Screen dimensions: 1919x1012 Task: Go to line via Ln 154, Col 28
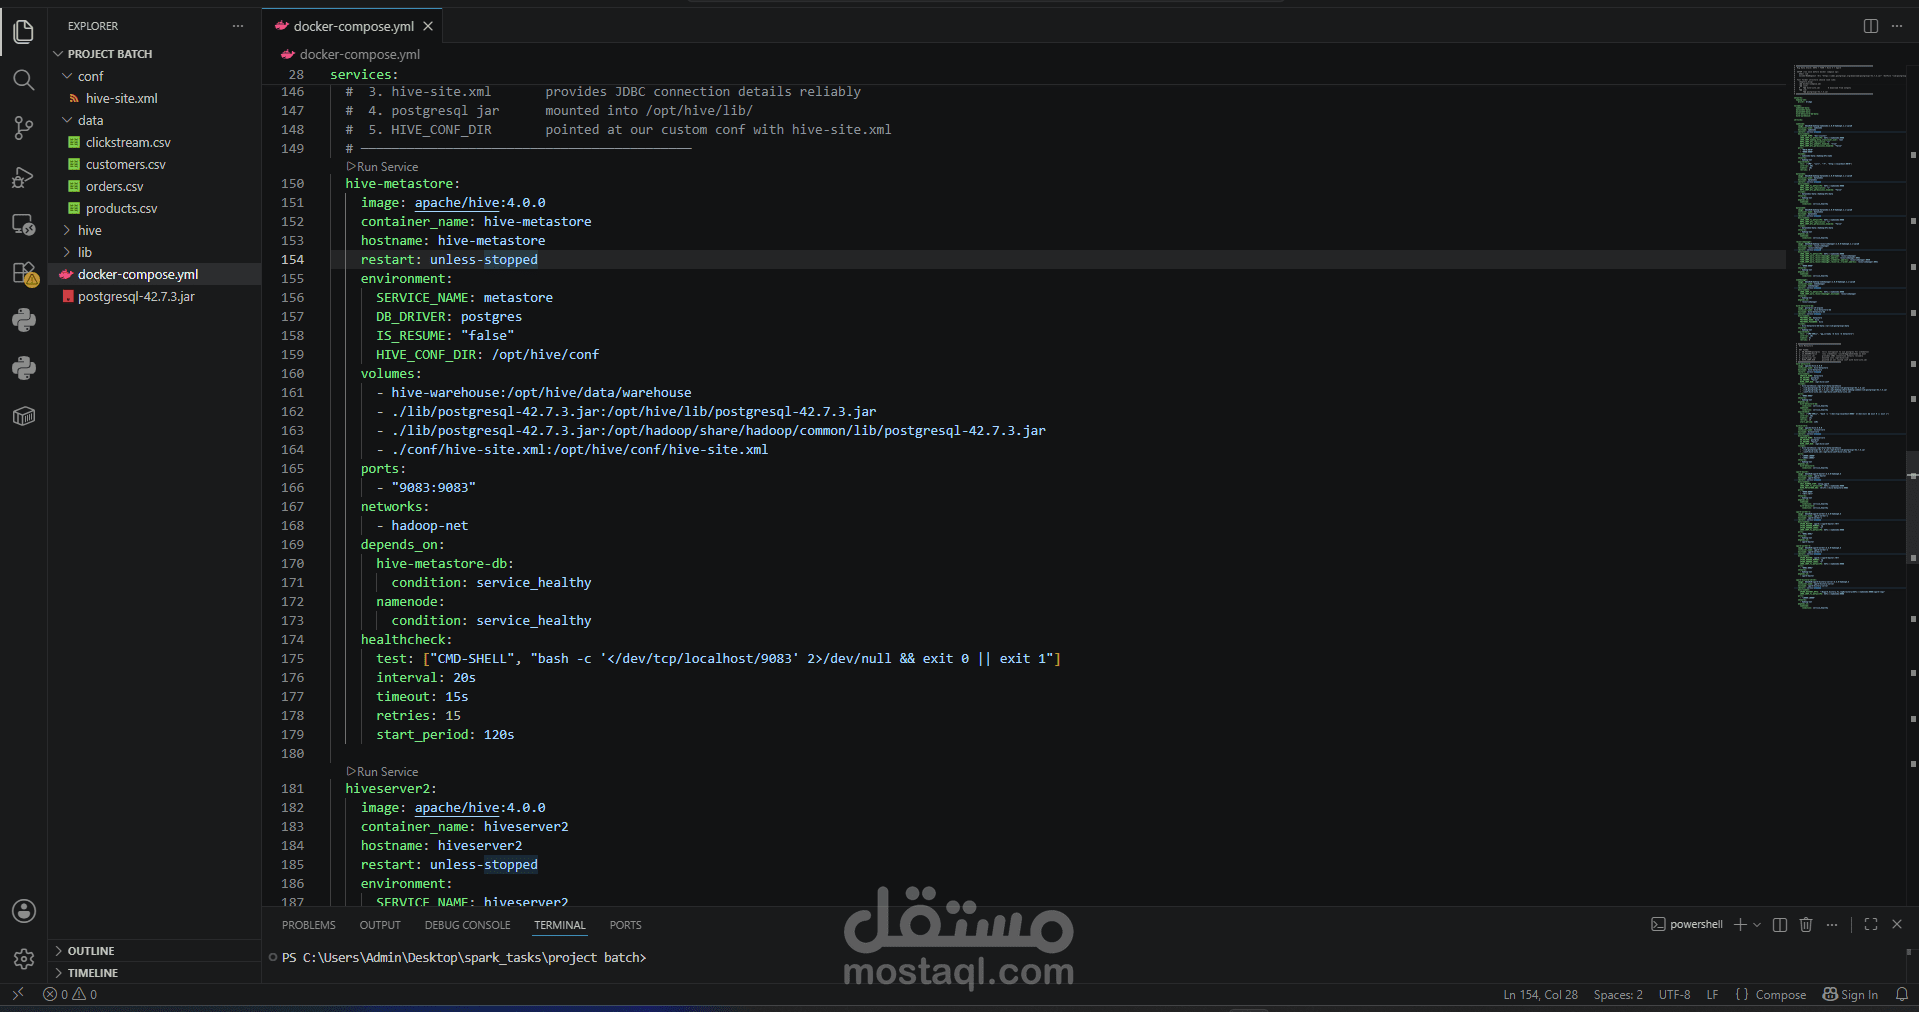click(x=1540, y=994)
